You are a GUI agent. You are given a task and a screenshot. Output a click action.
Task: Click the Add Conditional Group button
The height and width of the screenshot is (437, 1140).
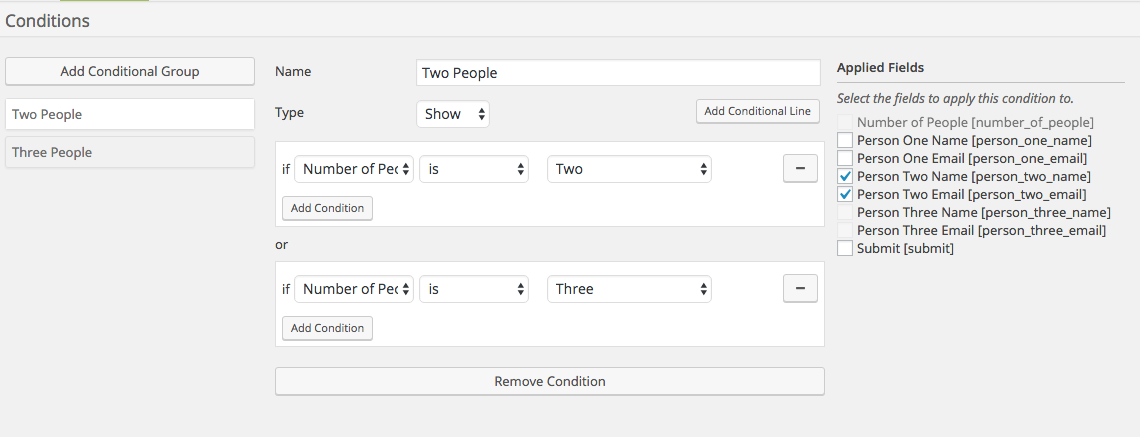tap(130, 71)
